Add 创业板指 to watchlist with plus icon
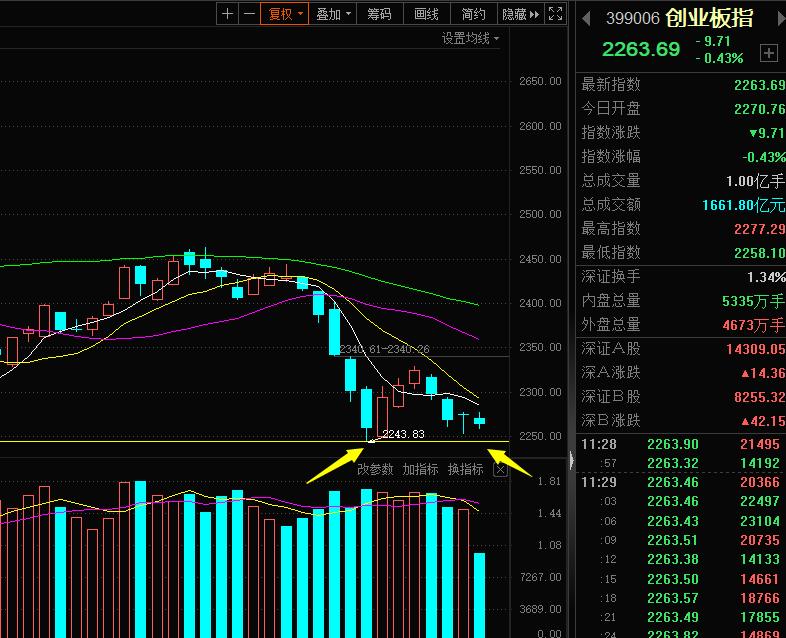Screen dimensions: 786x638 [x=768, y=53]
